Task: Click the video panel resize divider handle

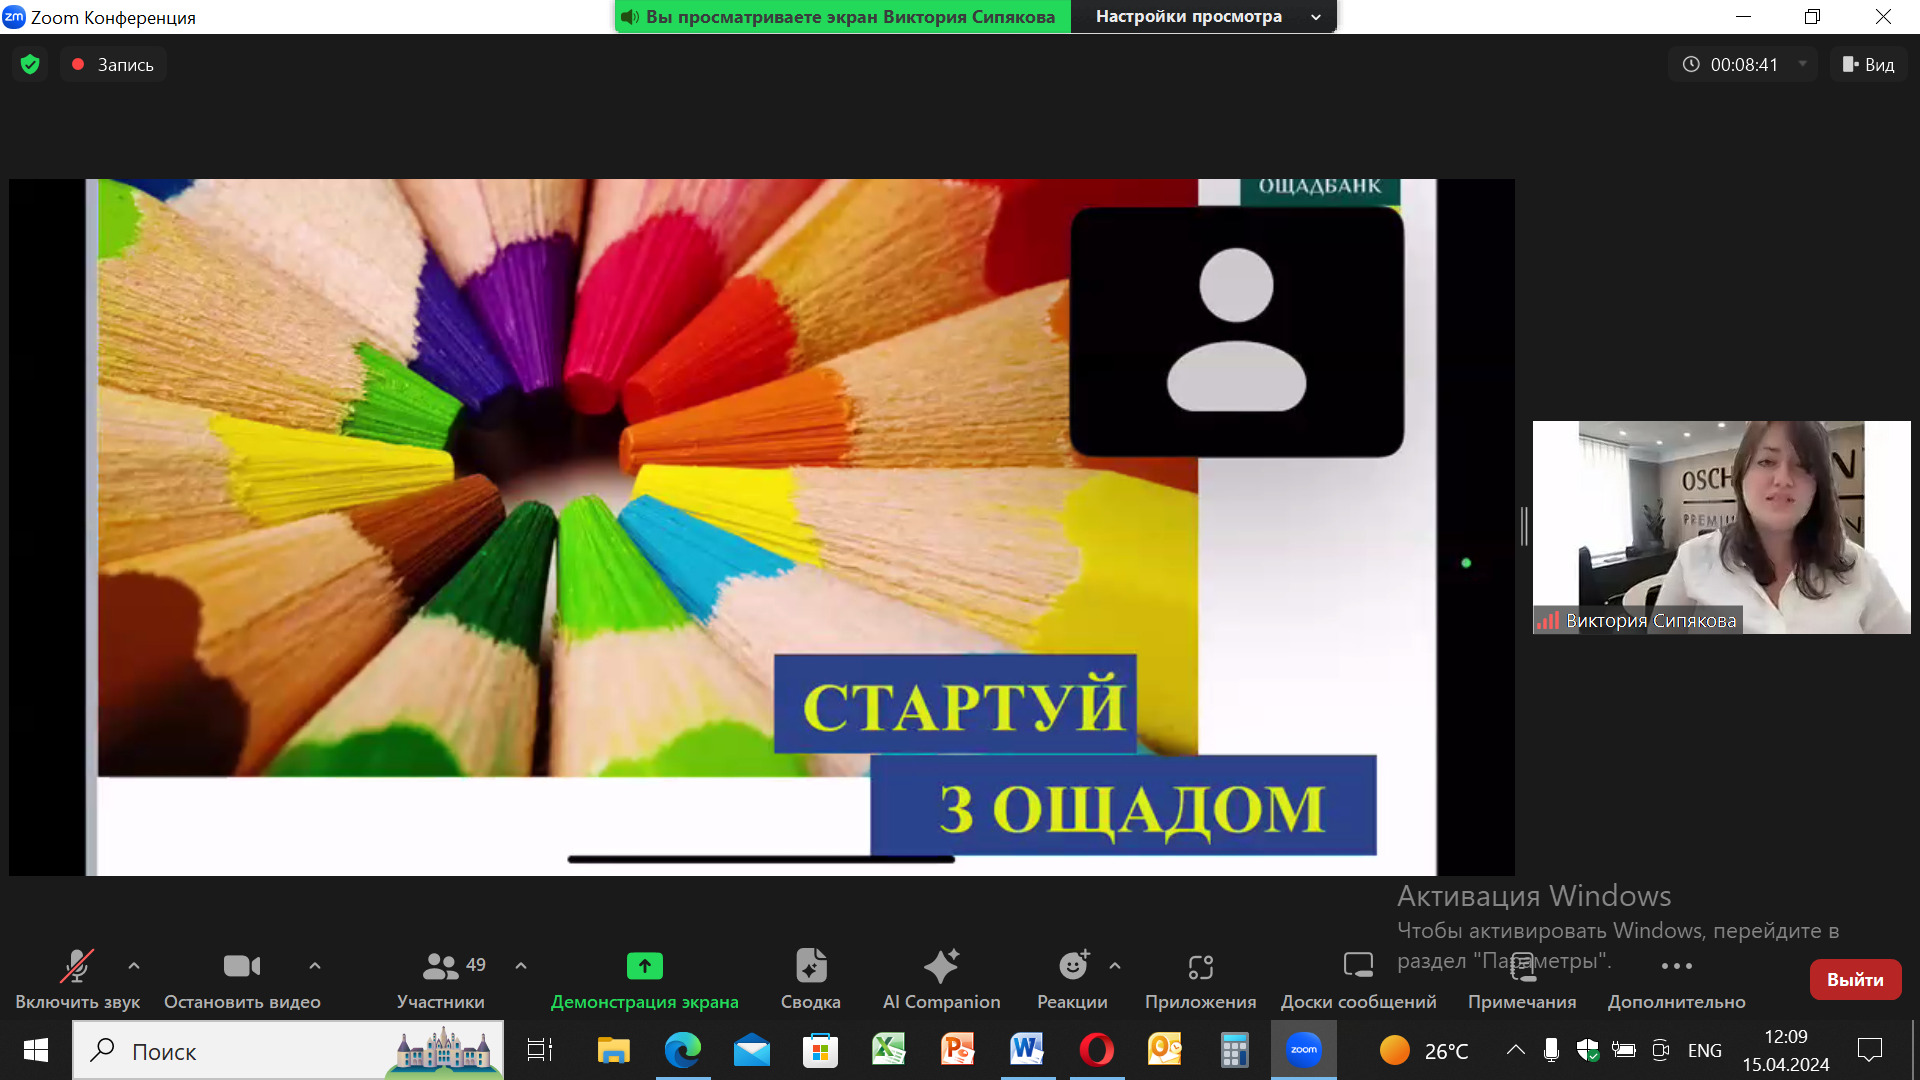Action: click(x=1524, y=526)
